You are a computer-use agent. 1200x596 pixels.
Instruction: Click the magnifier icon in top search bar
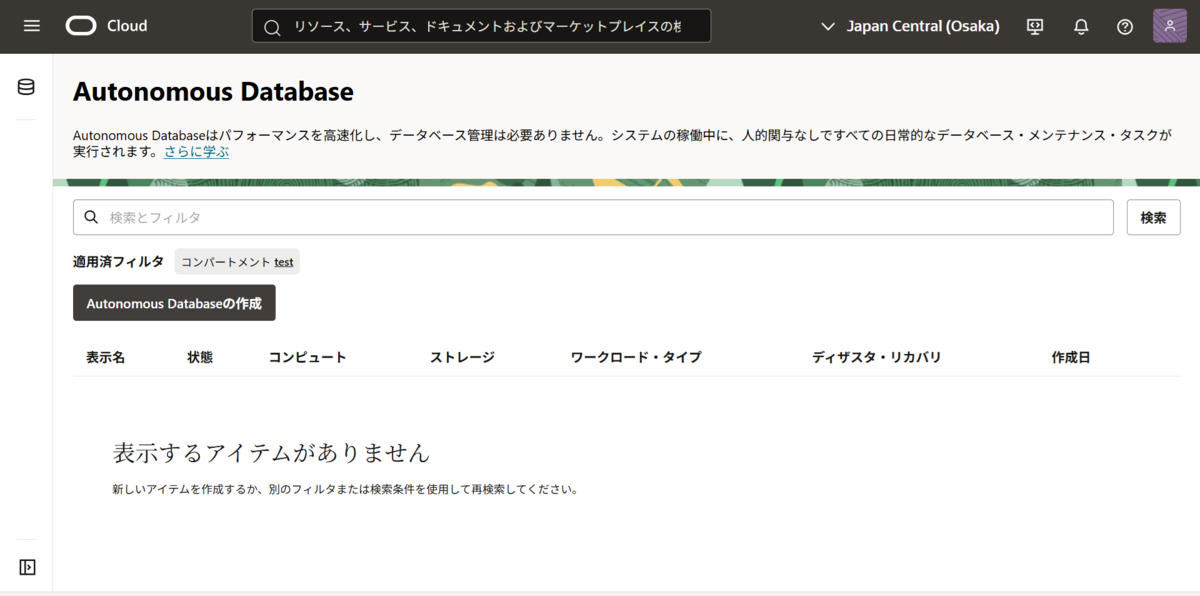[x=272, y=27]
